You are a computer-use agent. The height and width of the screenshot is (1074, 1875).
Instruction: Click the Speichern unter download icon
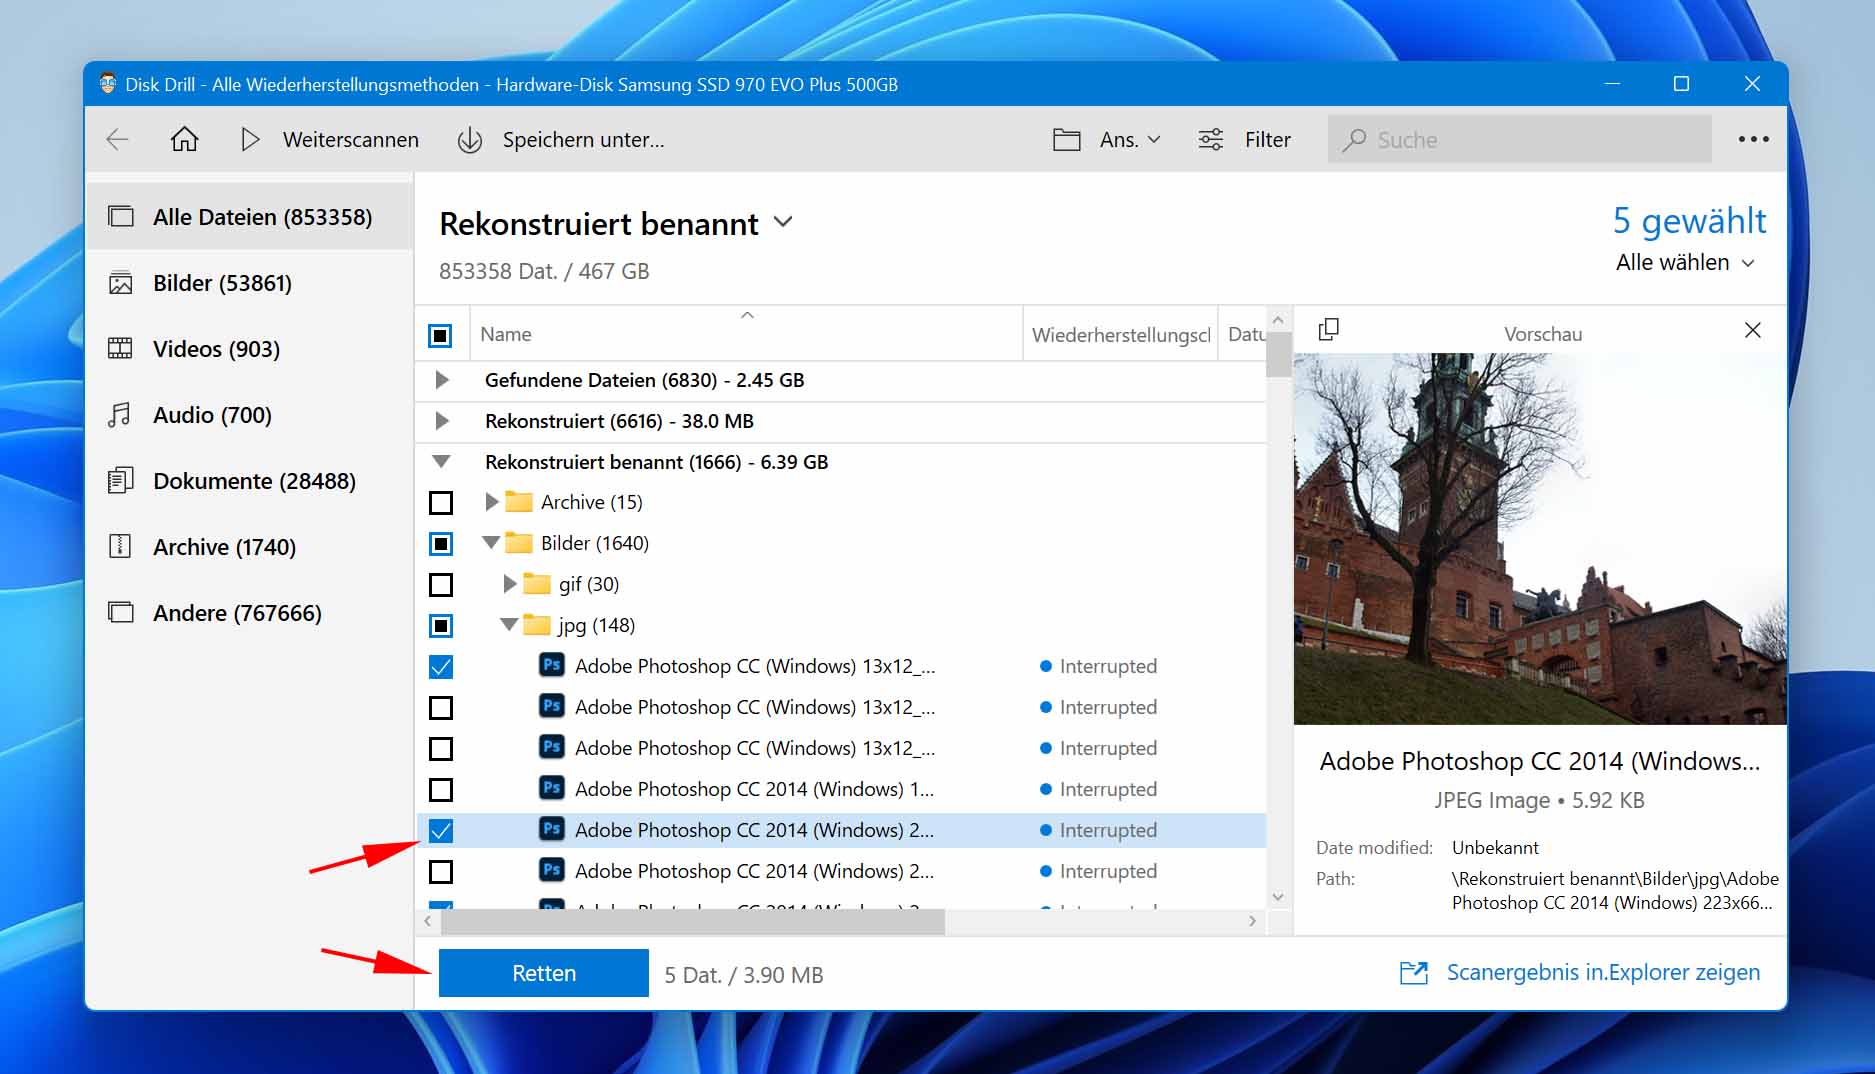tap(470, 140)
